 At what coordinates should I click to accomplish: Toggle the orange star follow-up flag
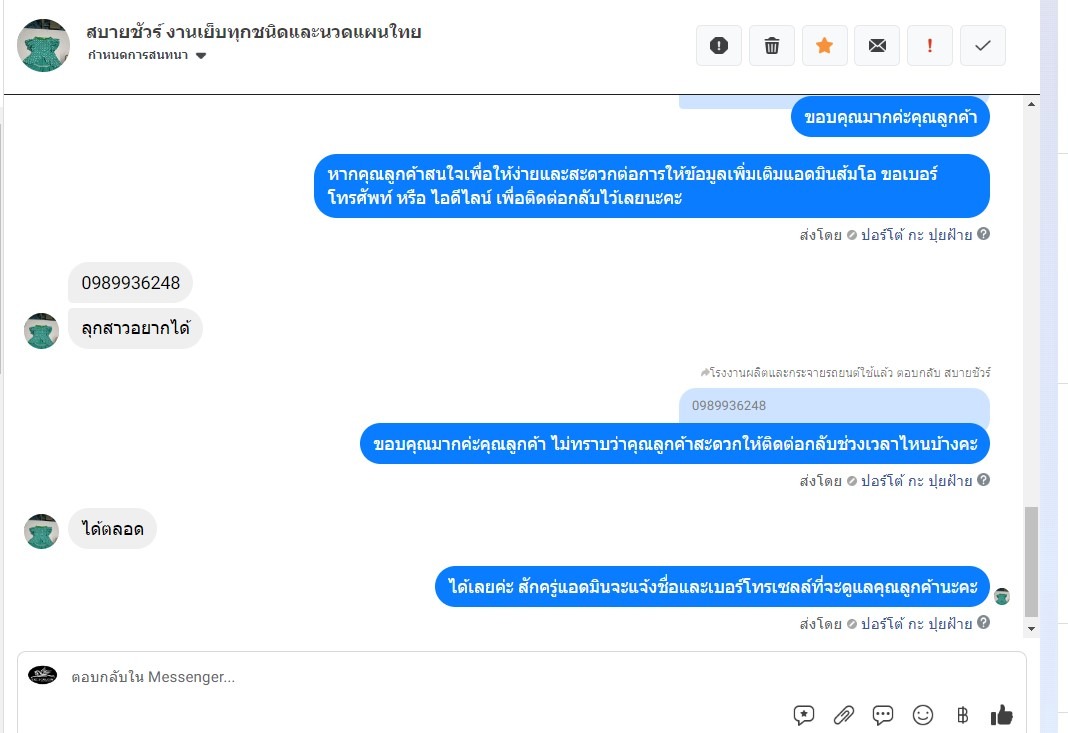[x=825, y=46]
